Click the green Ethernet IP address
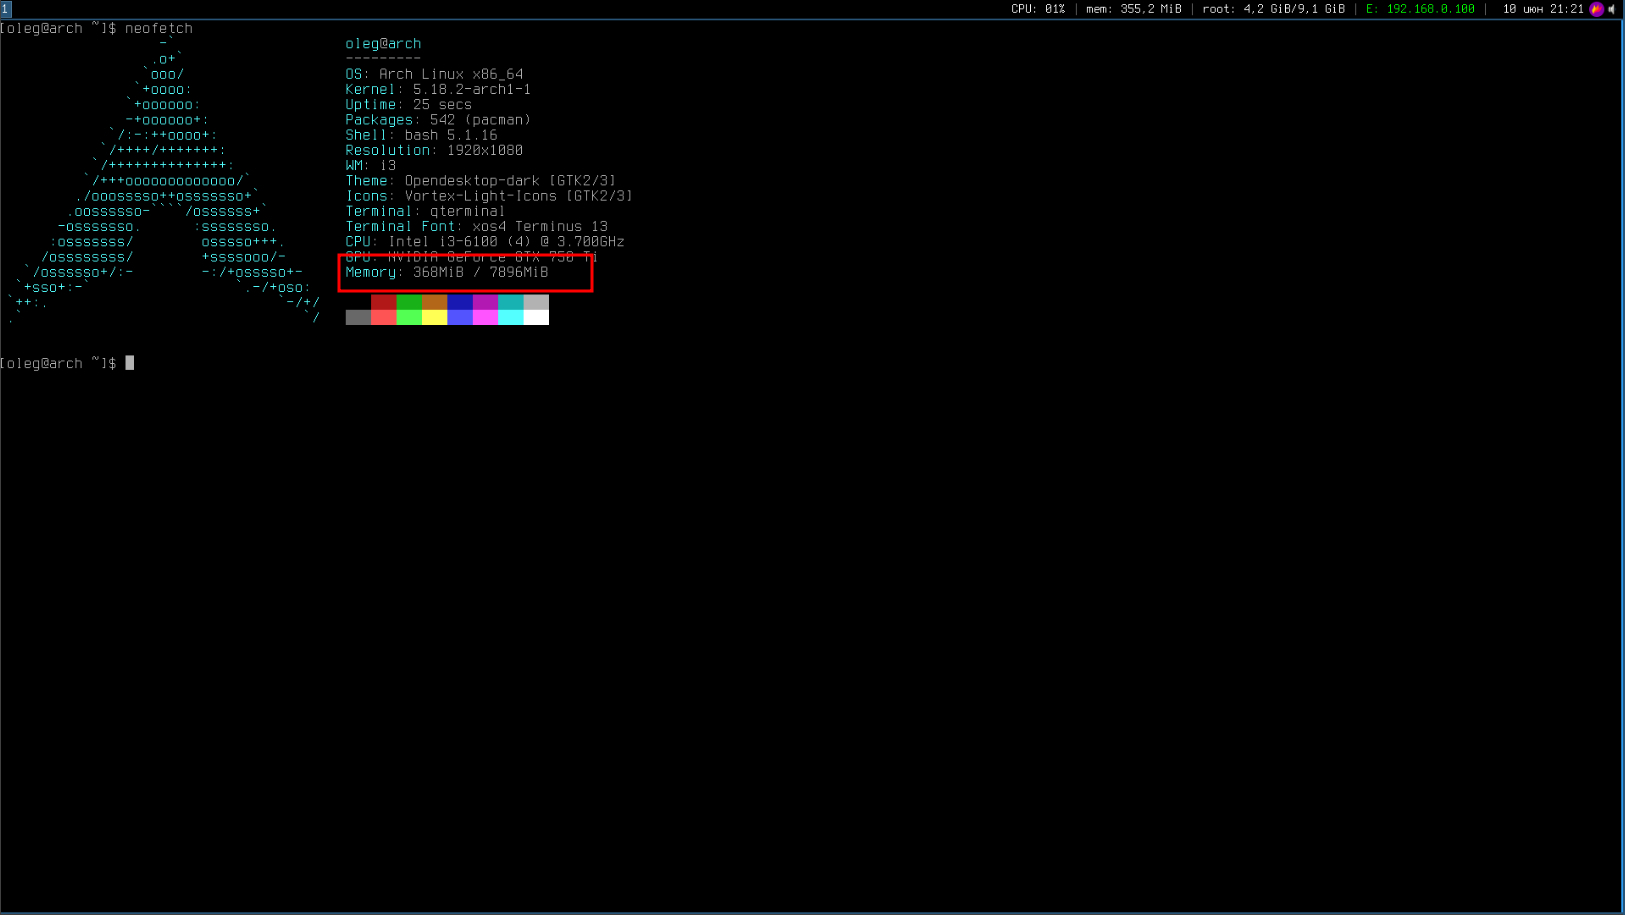 1420,9
